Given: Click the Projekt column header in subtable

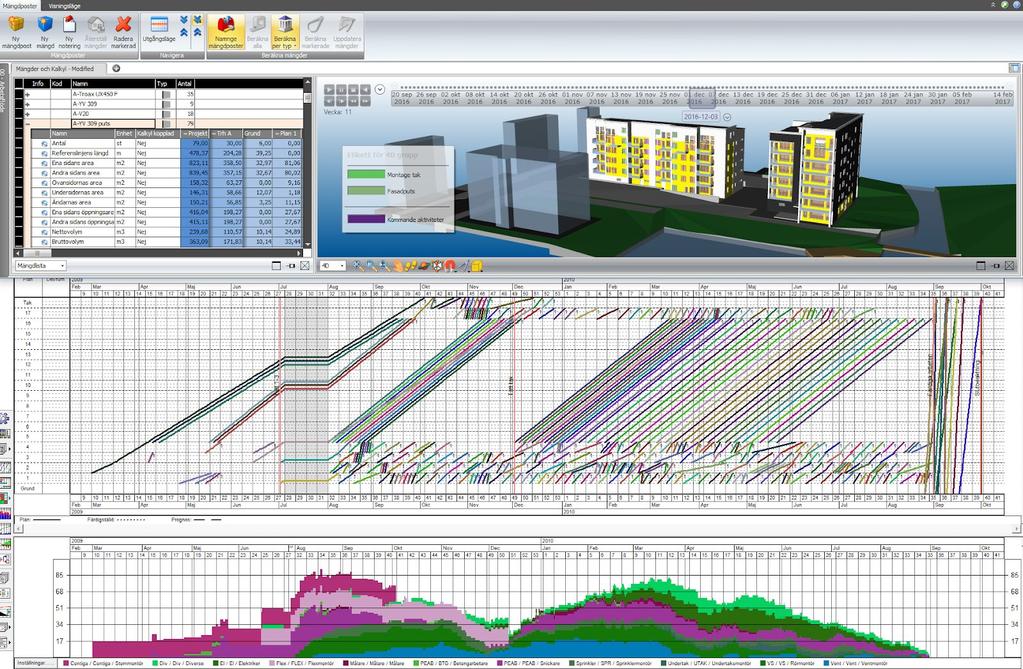Looking at the screenshot, I should (x=195, y=133).
